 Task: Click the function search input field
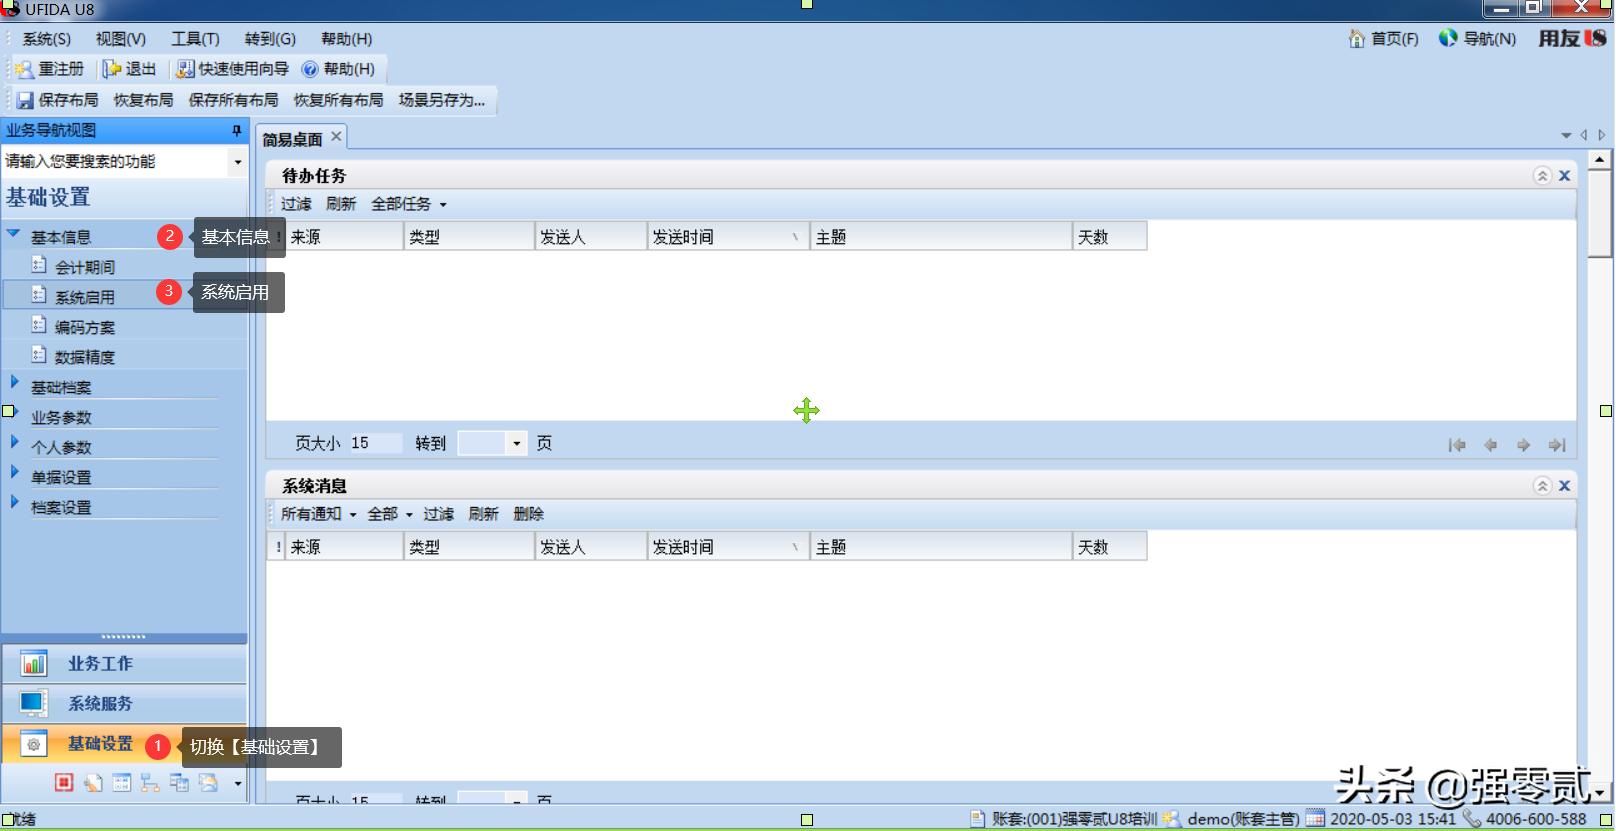pyautogui.click(x=115, y=162)
